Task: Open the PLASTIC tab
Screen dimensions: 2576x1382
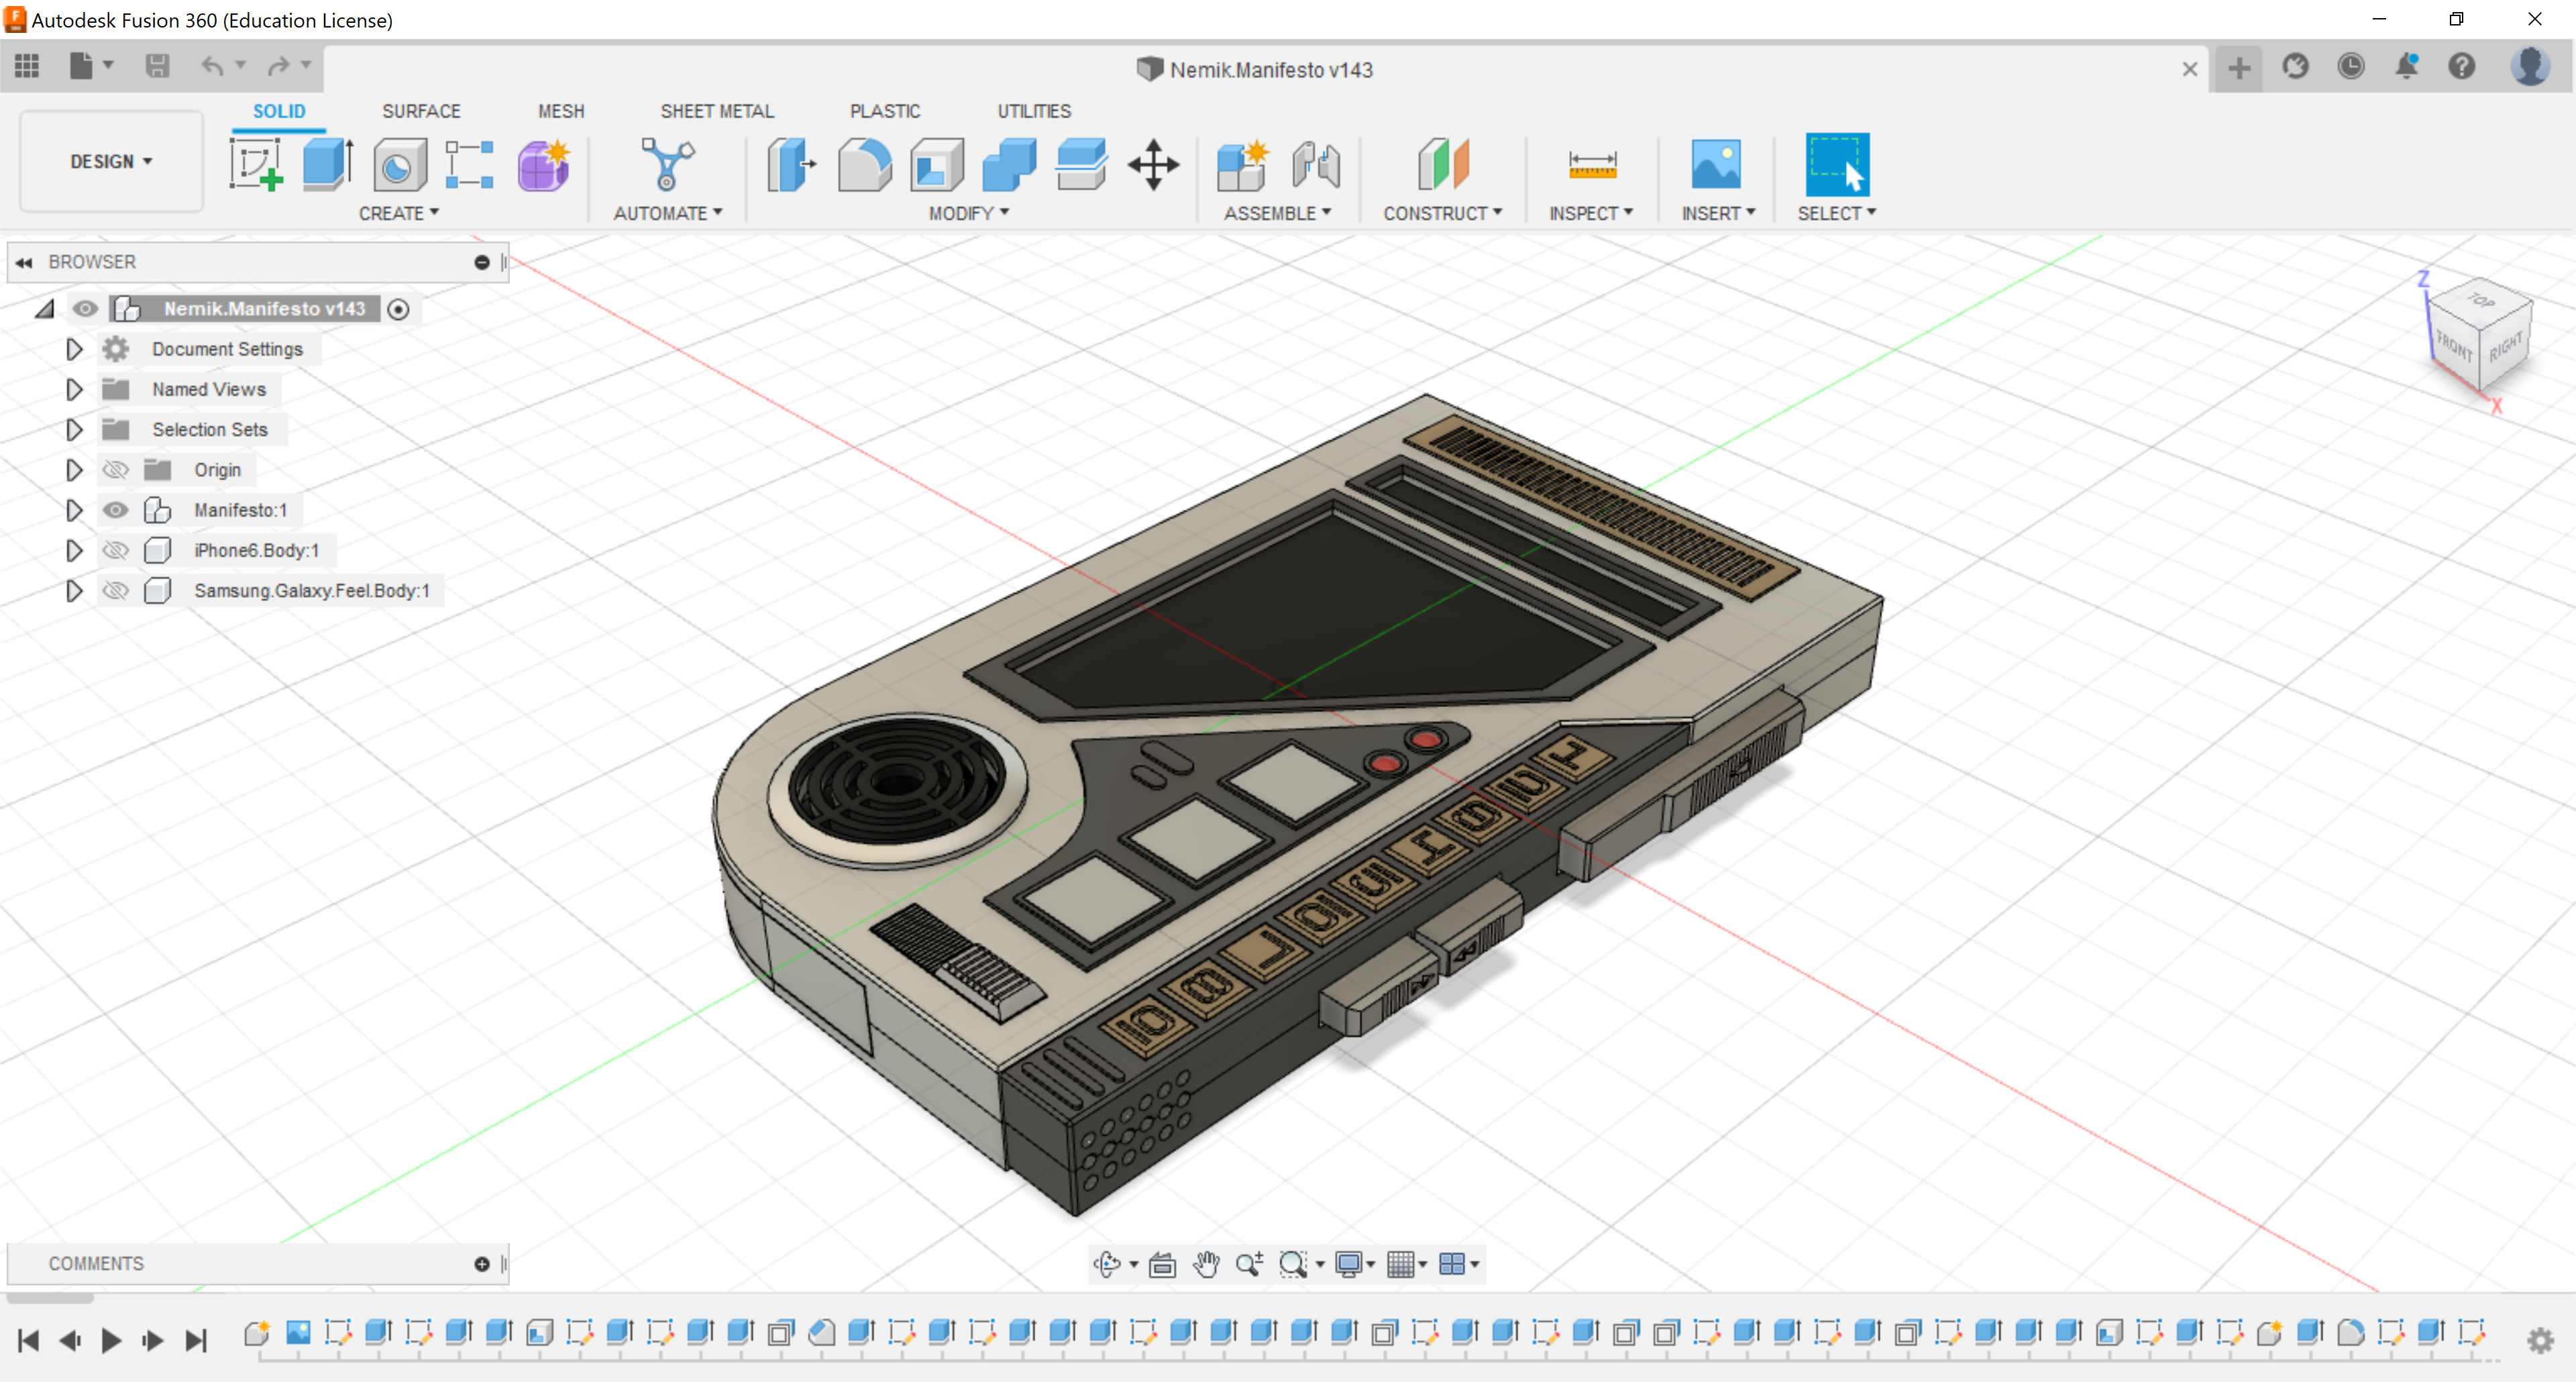Action: point(885,111)
